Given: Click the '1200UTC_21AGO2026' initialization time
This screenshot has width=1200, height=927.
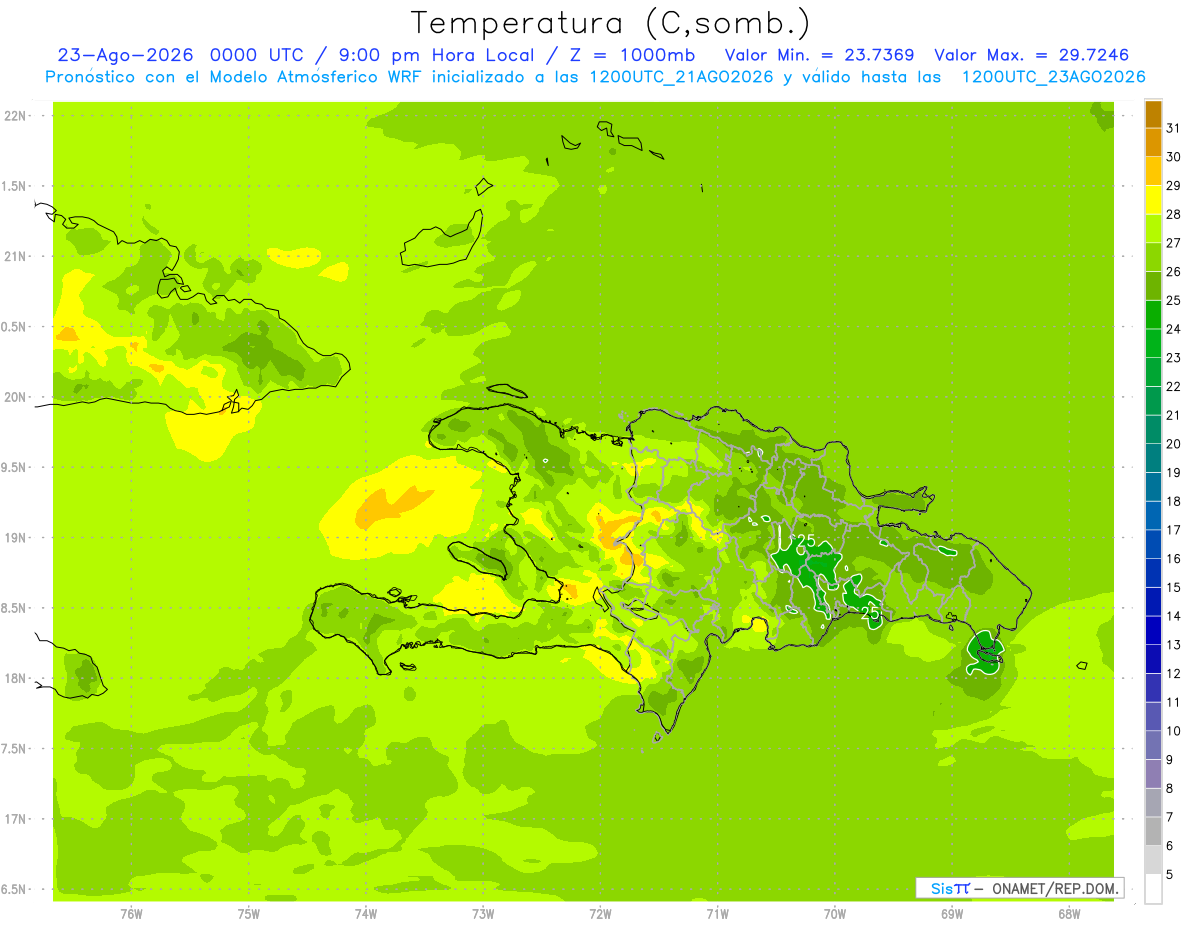Looking at the screenshot, I should click(x=682, y=77).
